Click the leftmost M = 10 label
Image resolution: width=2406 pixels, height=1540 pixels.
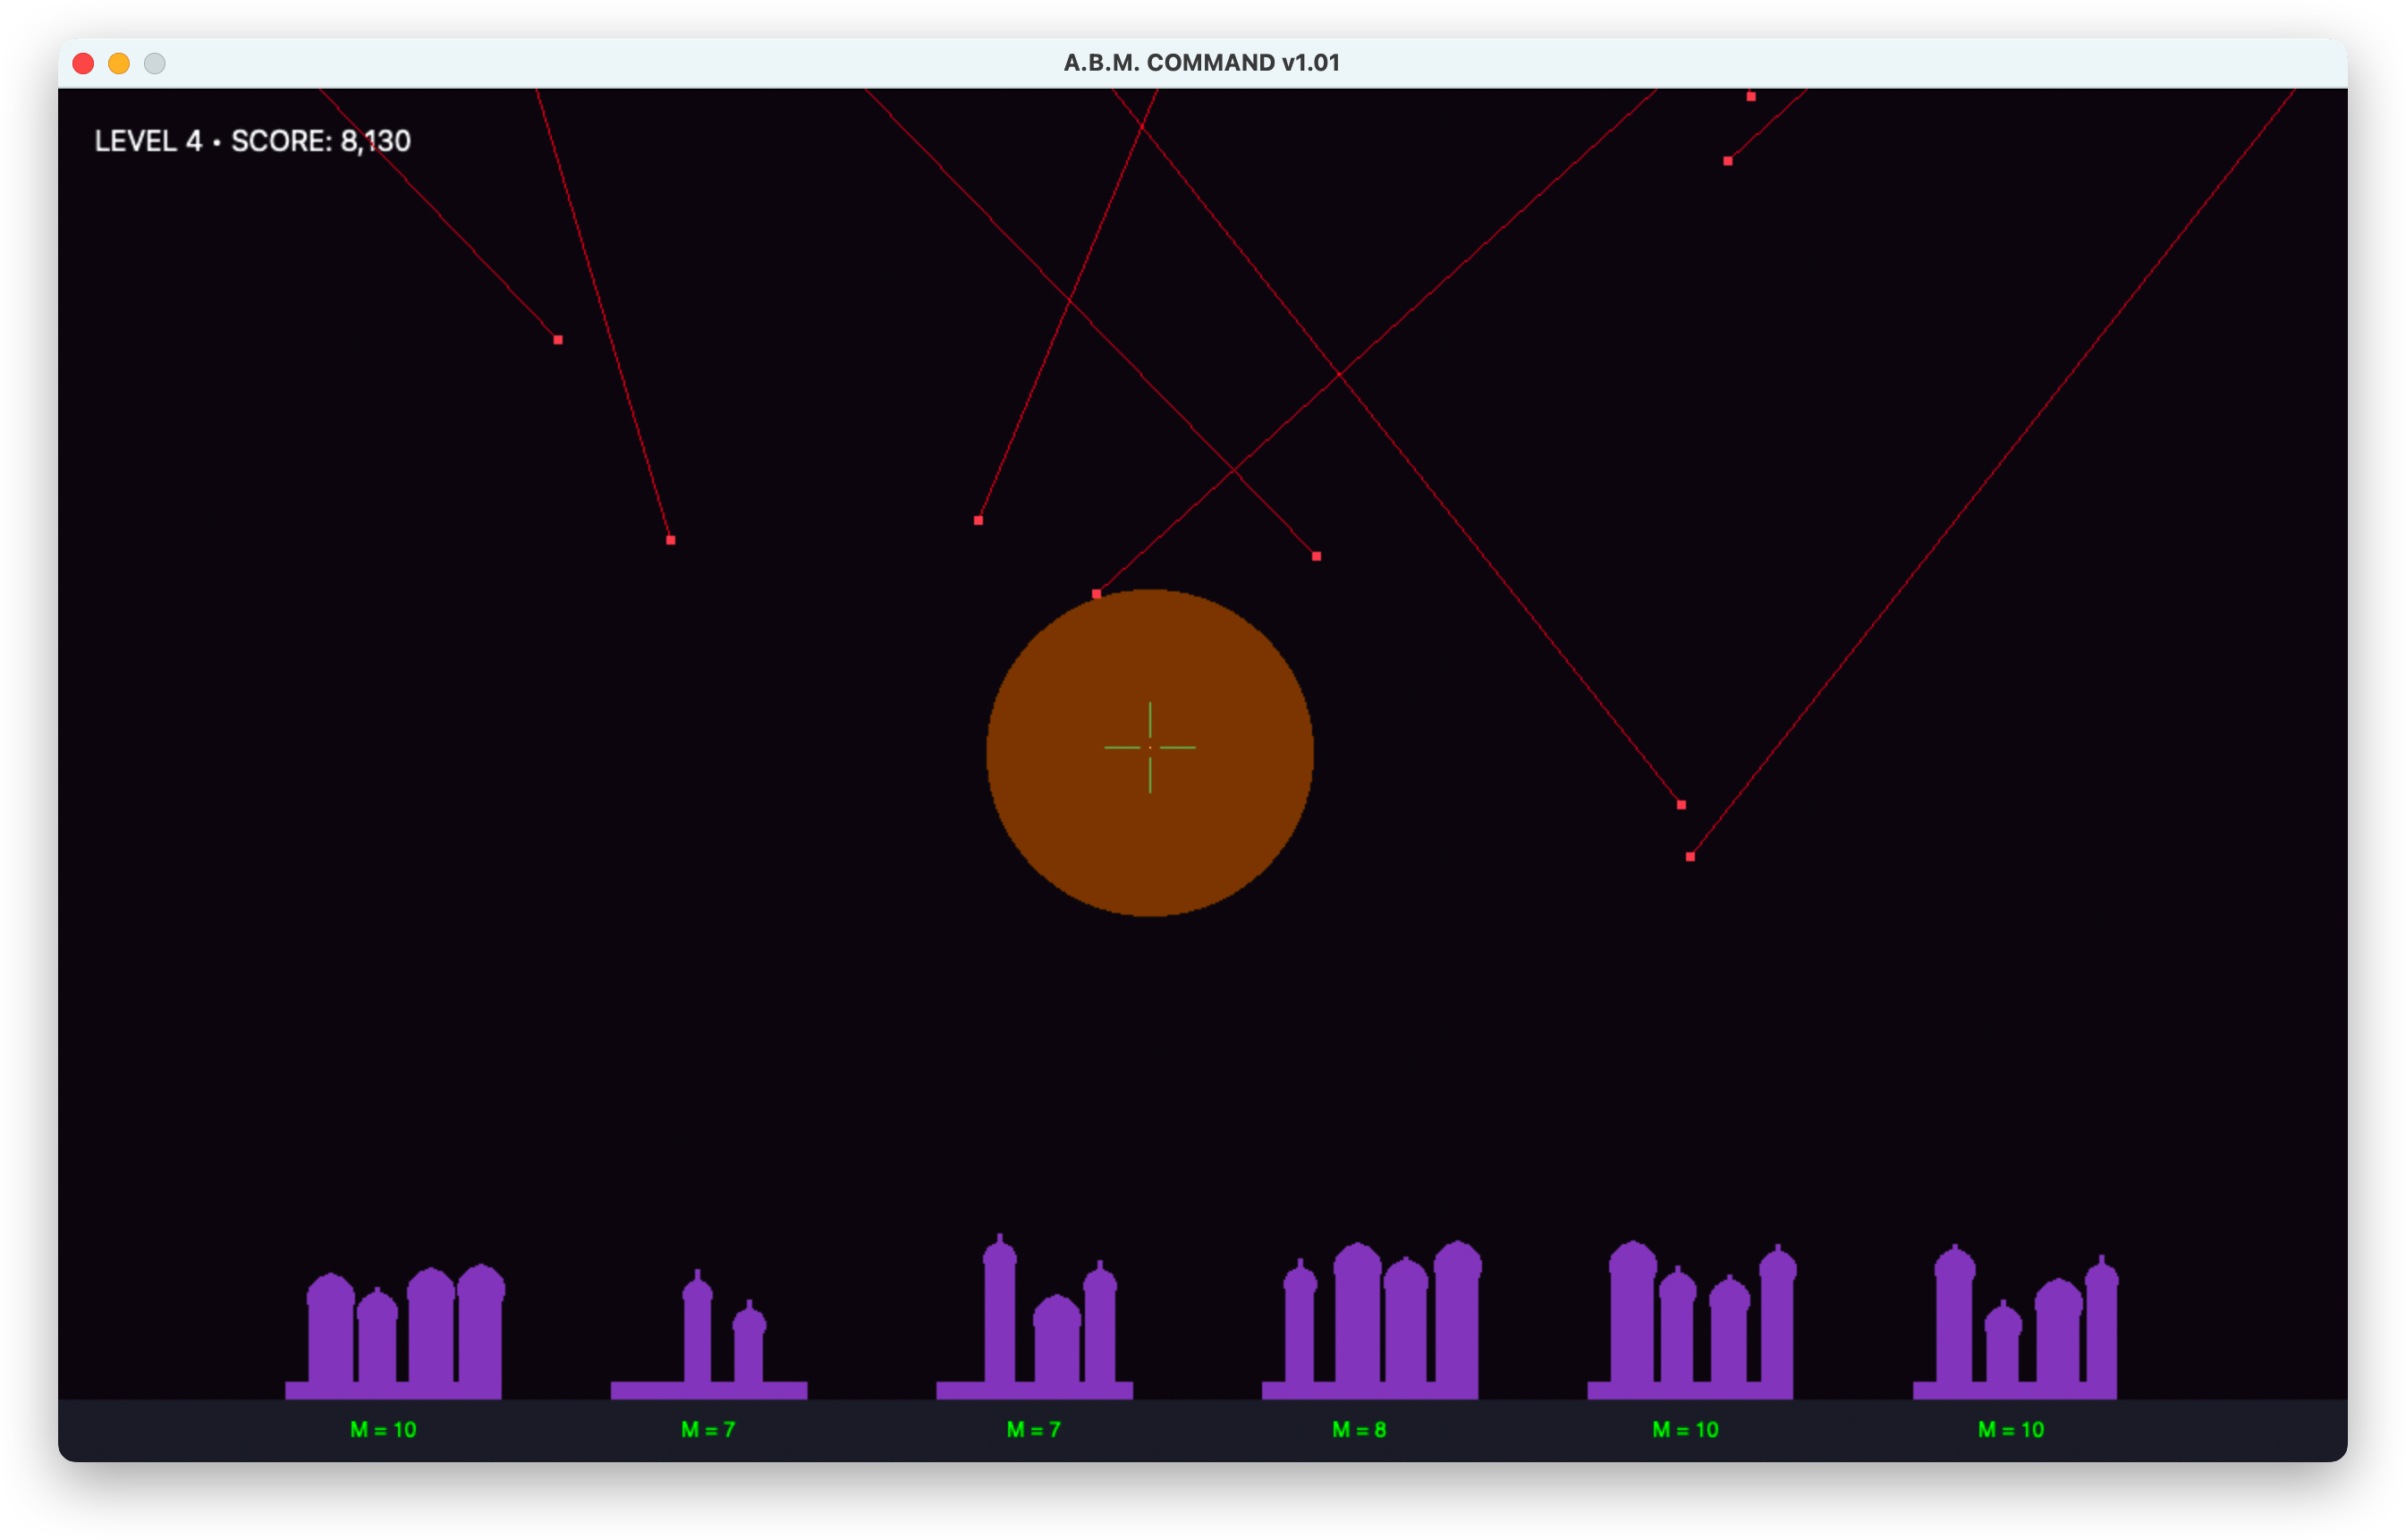383,1430
